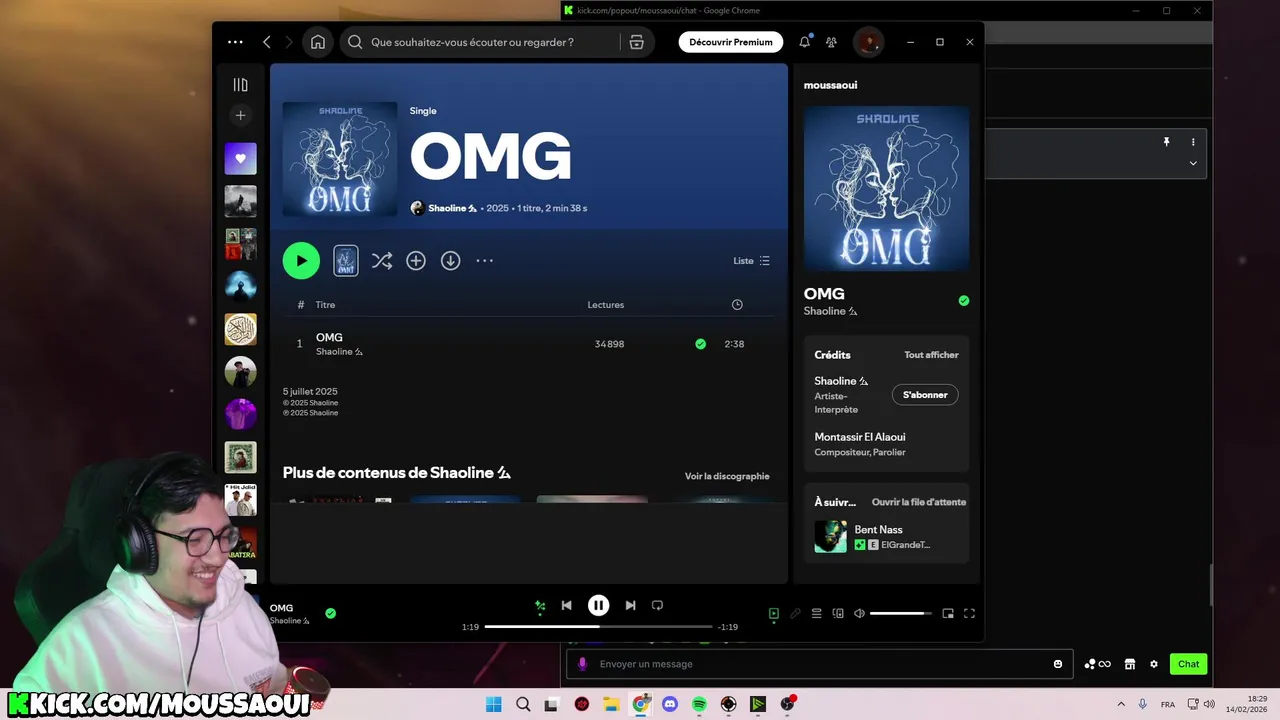Seek using the song progress bar
The height and width of the screenshot is (720, 1280).
click(598, 627)
